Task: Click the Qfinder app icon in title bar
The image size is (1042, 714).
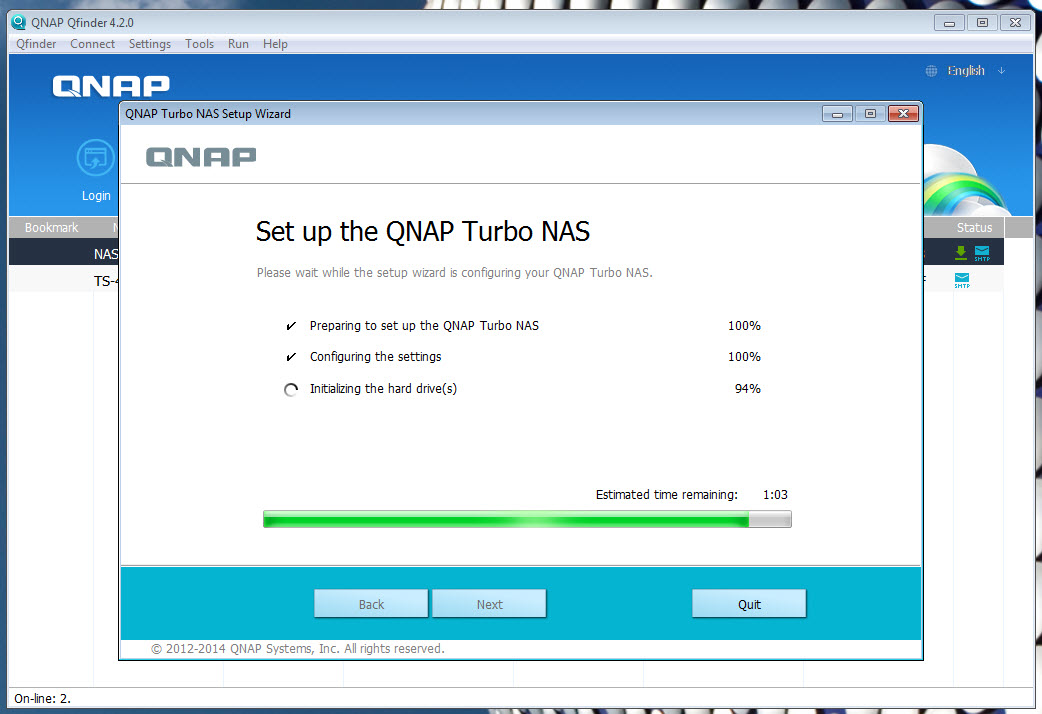Action: (19, 22)
